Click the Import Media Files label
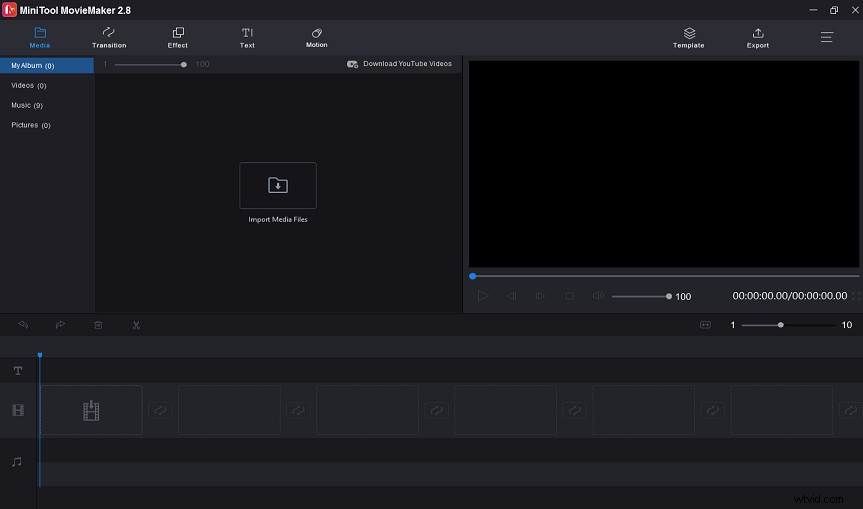Screen dimensions: 863x509 278,220
